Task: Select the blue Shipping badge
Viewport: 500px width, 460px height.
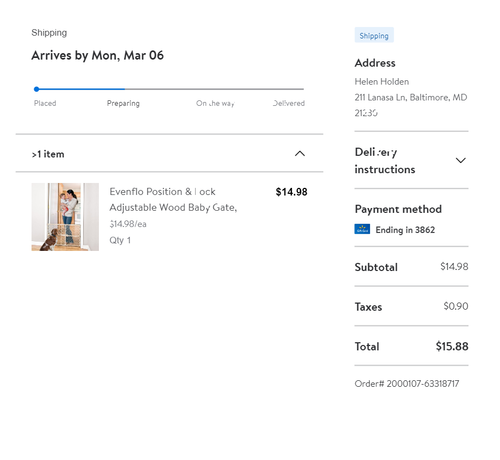Action: coord(374,35)
